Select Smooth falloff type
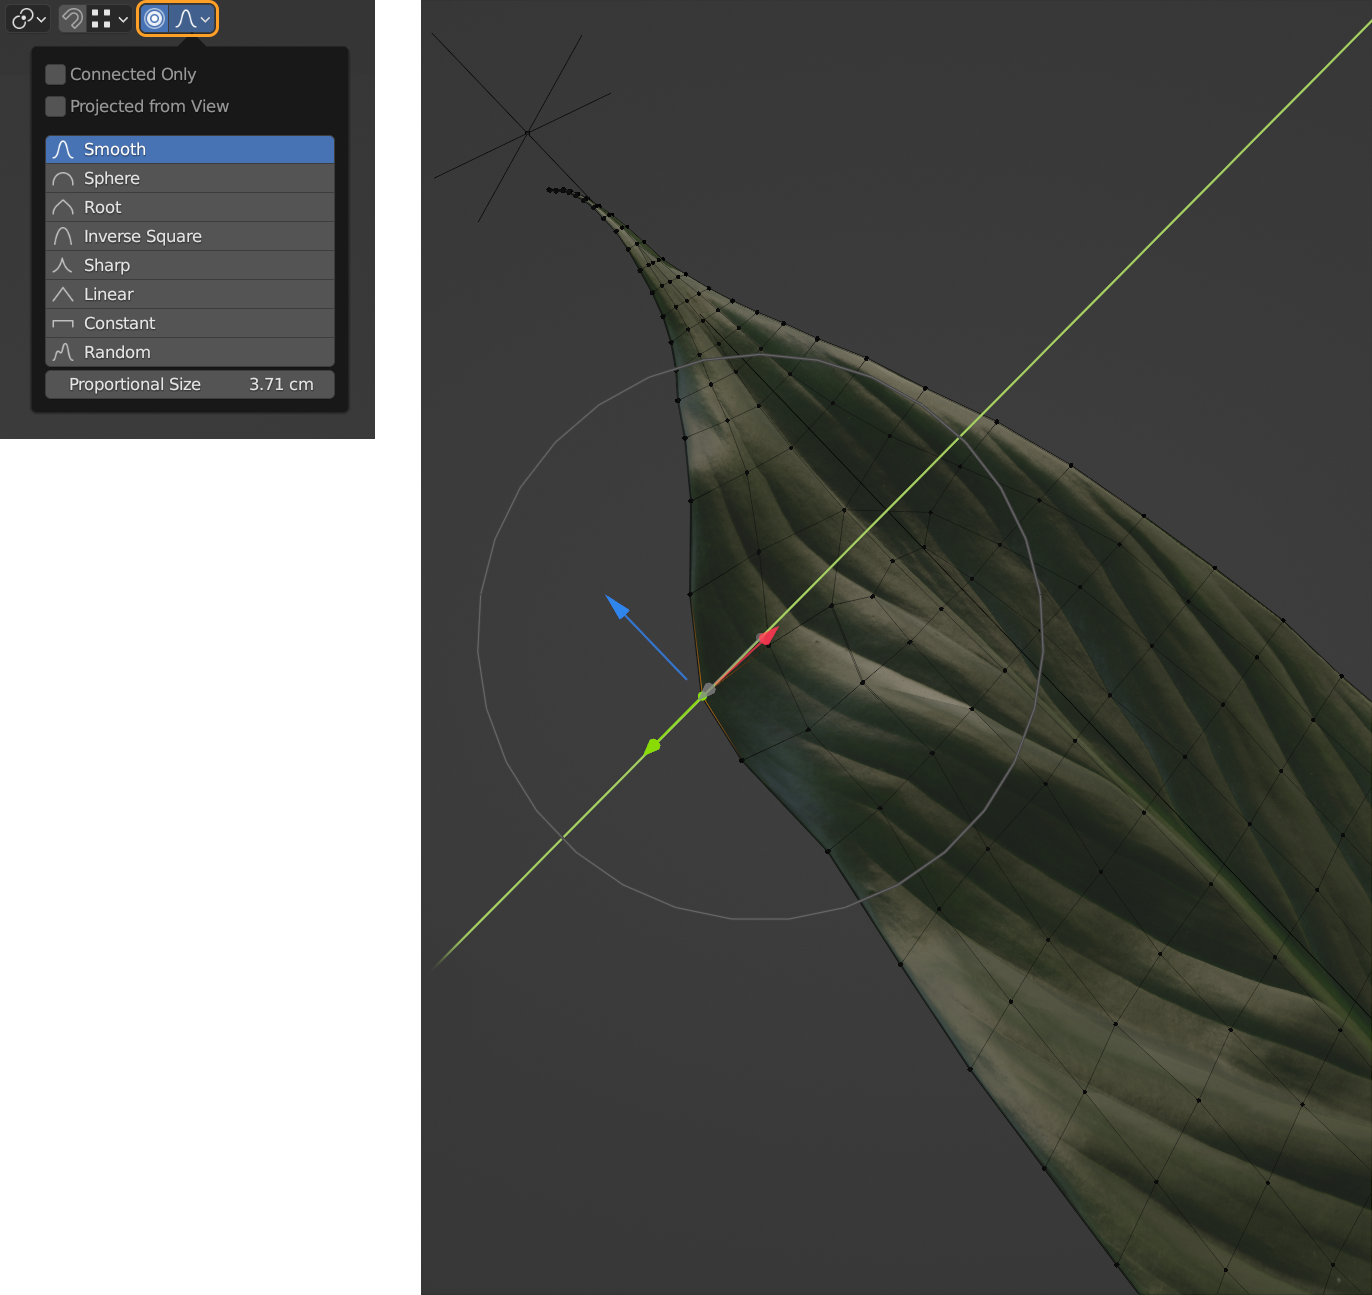This screenshot has height=1295, width=1372. point(190,150)
